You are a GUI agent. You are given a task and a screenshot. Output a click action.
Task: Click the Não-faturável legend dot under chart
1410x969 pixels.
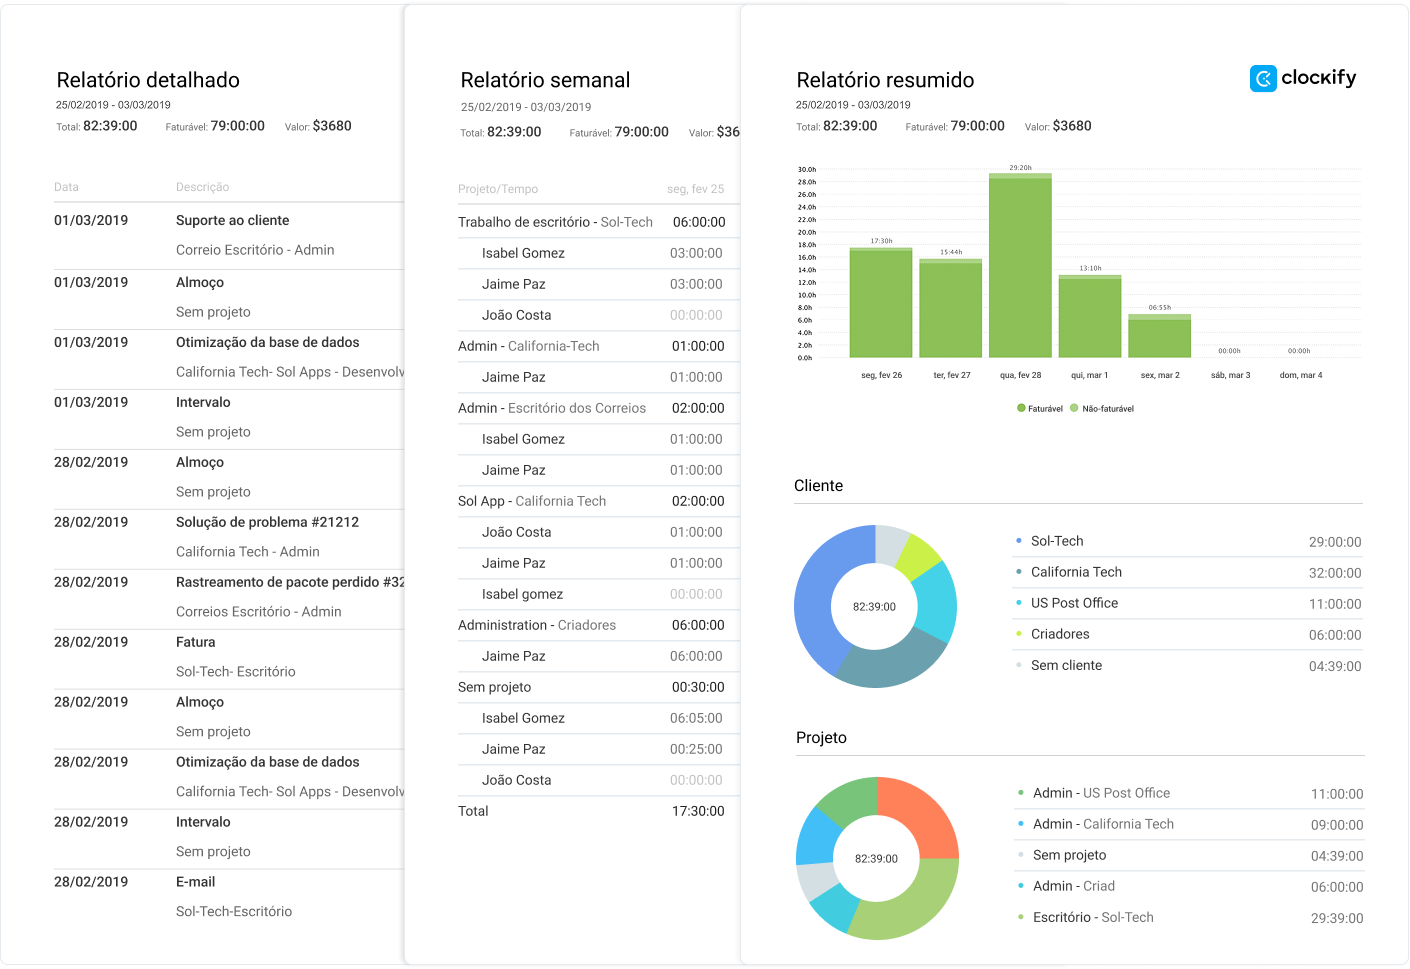(x=1074, y=408)
